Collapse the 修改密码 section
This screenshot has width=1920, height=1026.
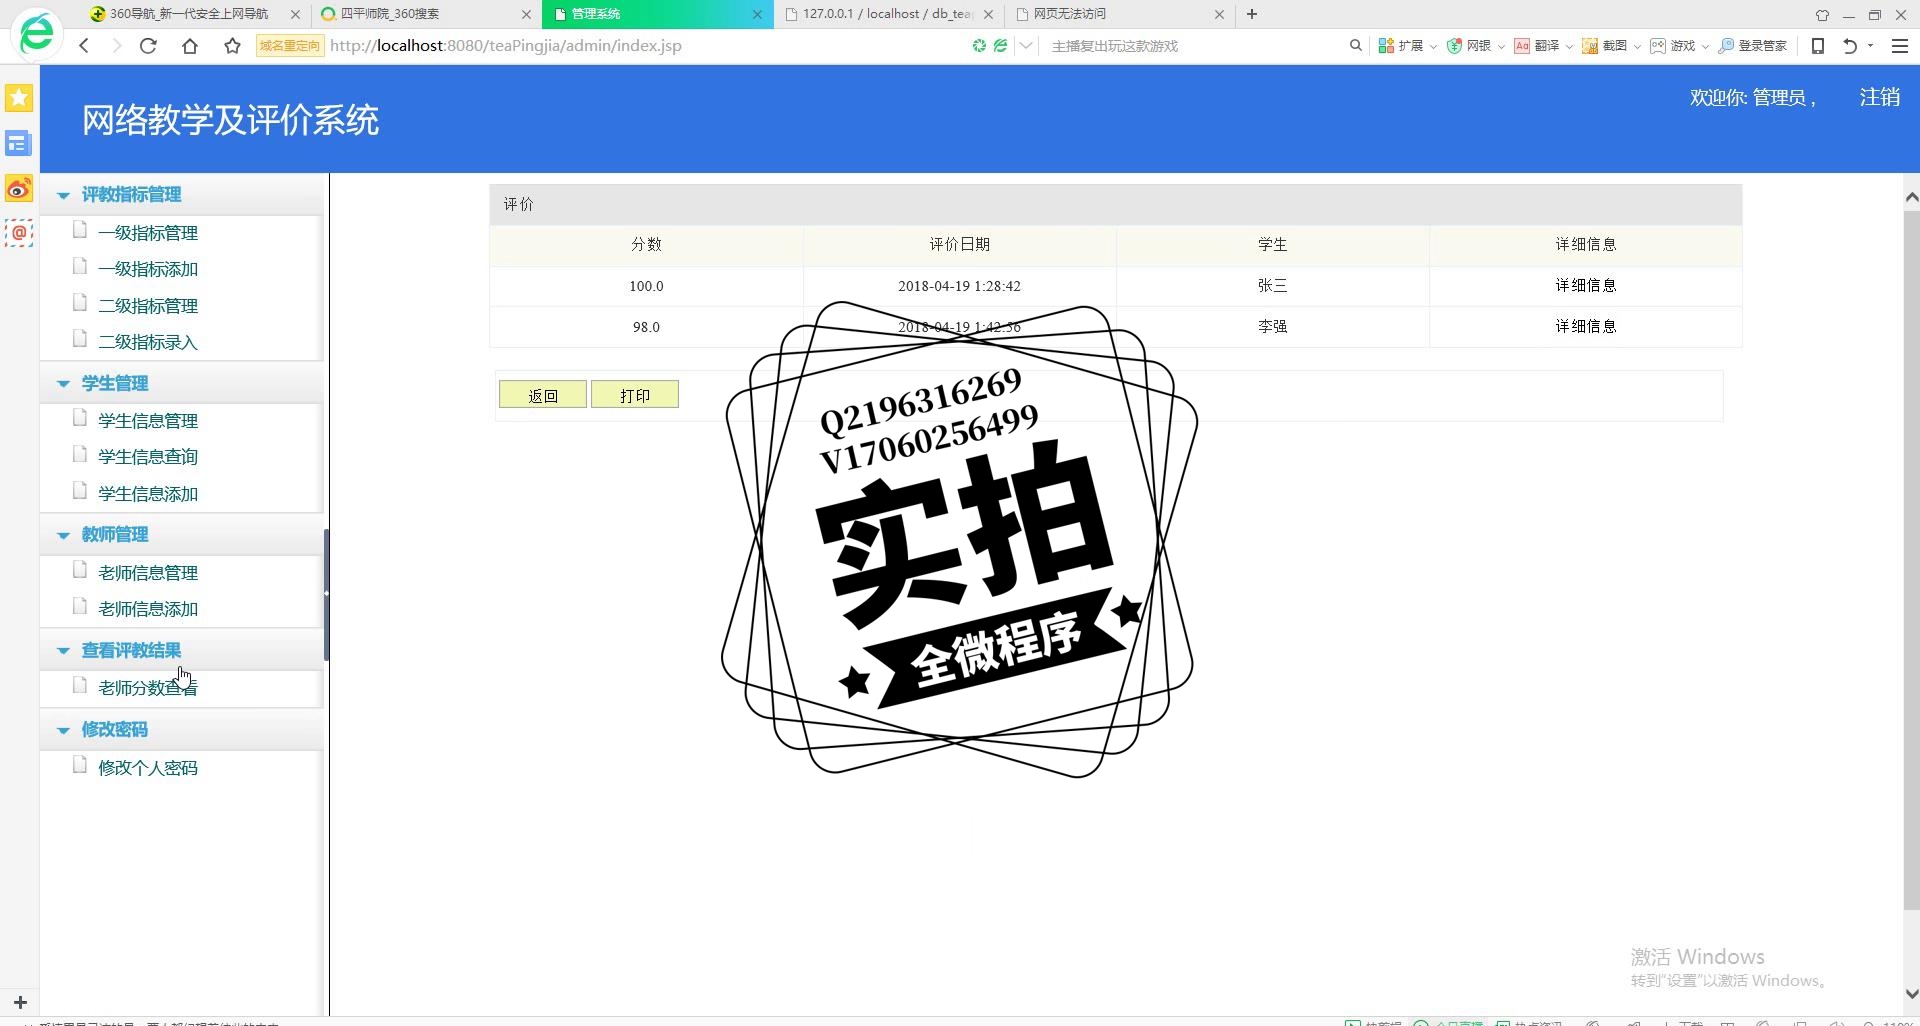point(63,730)
